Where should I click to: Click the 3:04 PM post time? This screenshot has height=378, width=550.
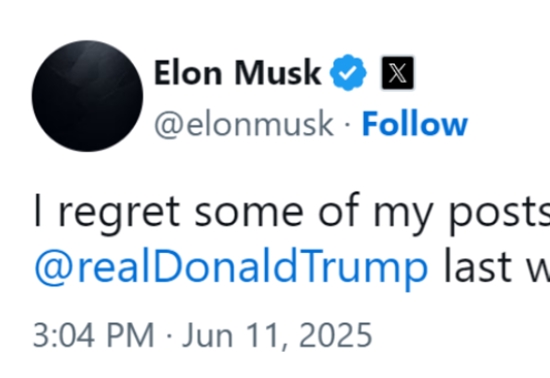pyautogui.click(x=93, y=335)
